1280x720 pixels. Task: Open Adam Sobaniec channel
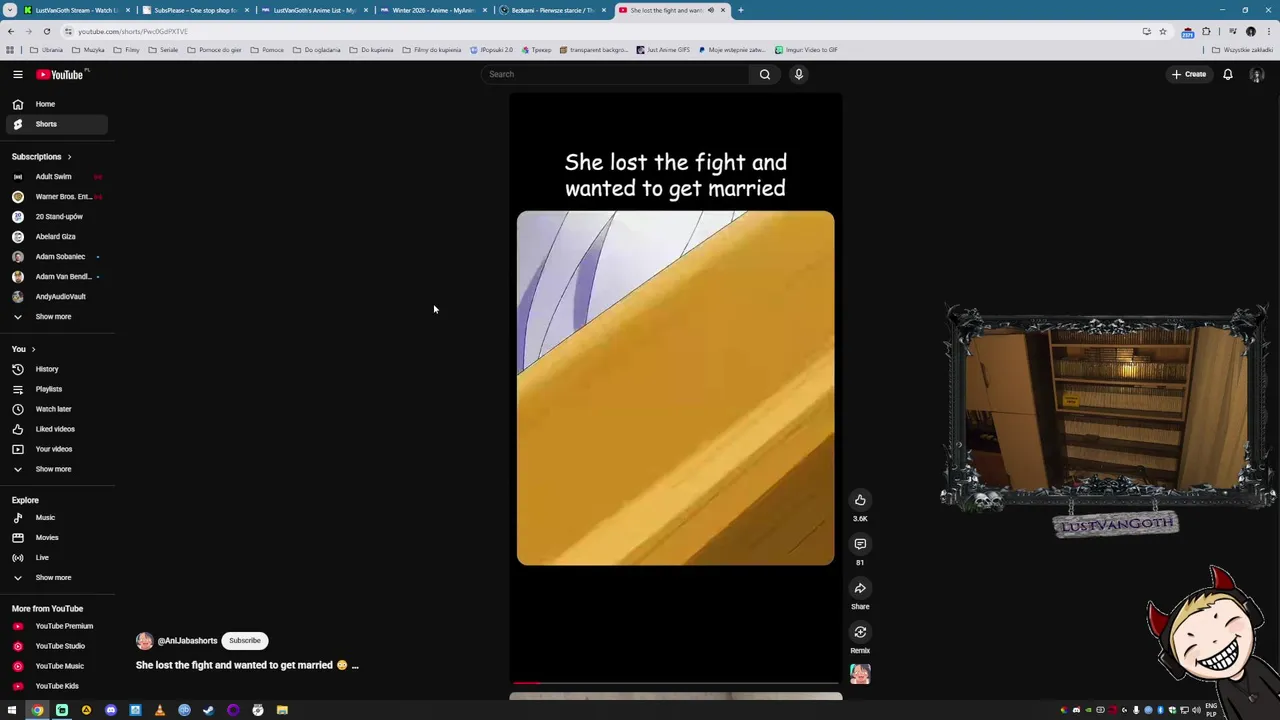(x=55, y=257)
